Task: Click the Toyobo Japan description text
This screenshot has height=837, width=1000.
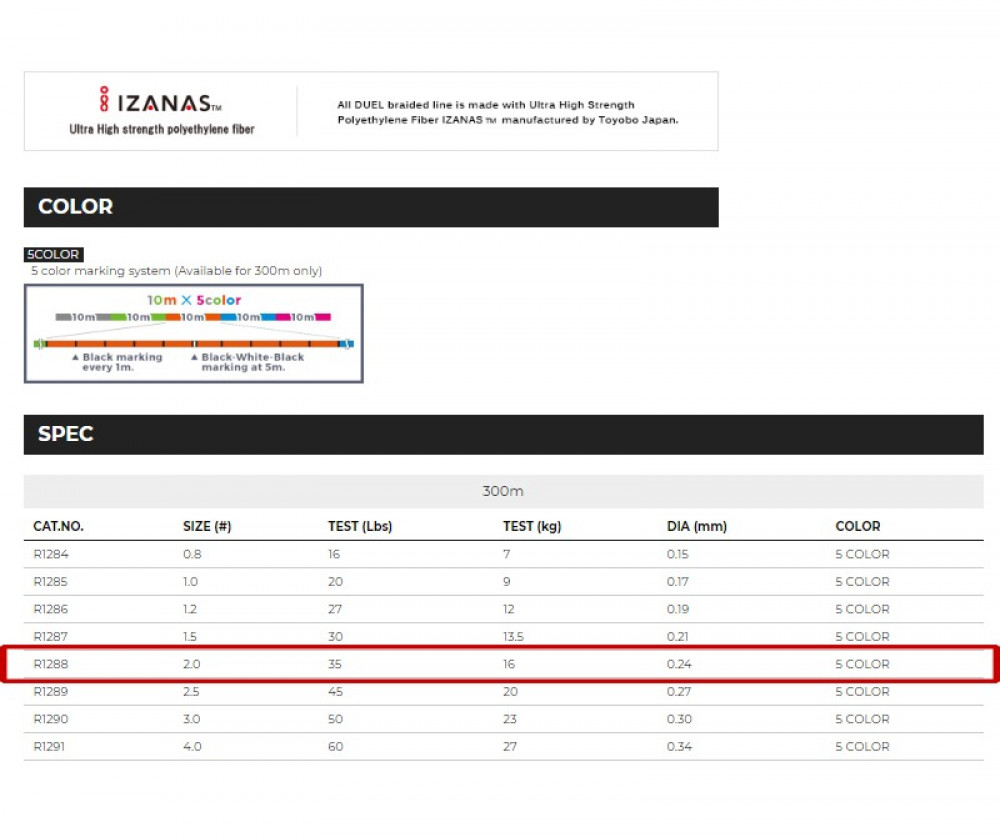Action: click(508, 112)
